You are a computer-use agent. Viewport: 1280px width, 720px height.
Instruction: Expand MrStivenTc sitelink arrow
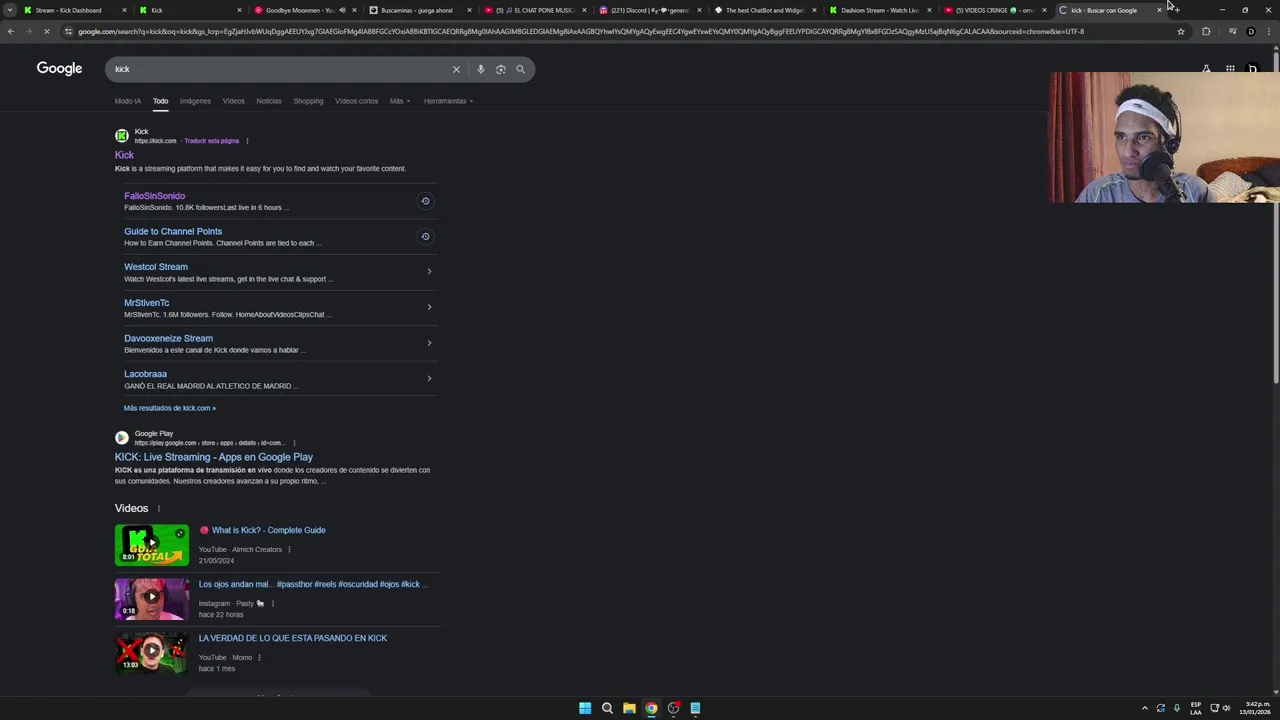[429, 307]
